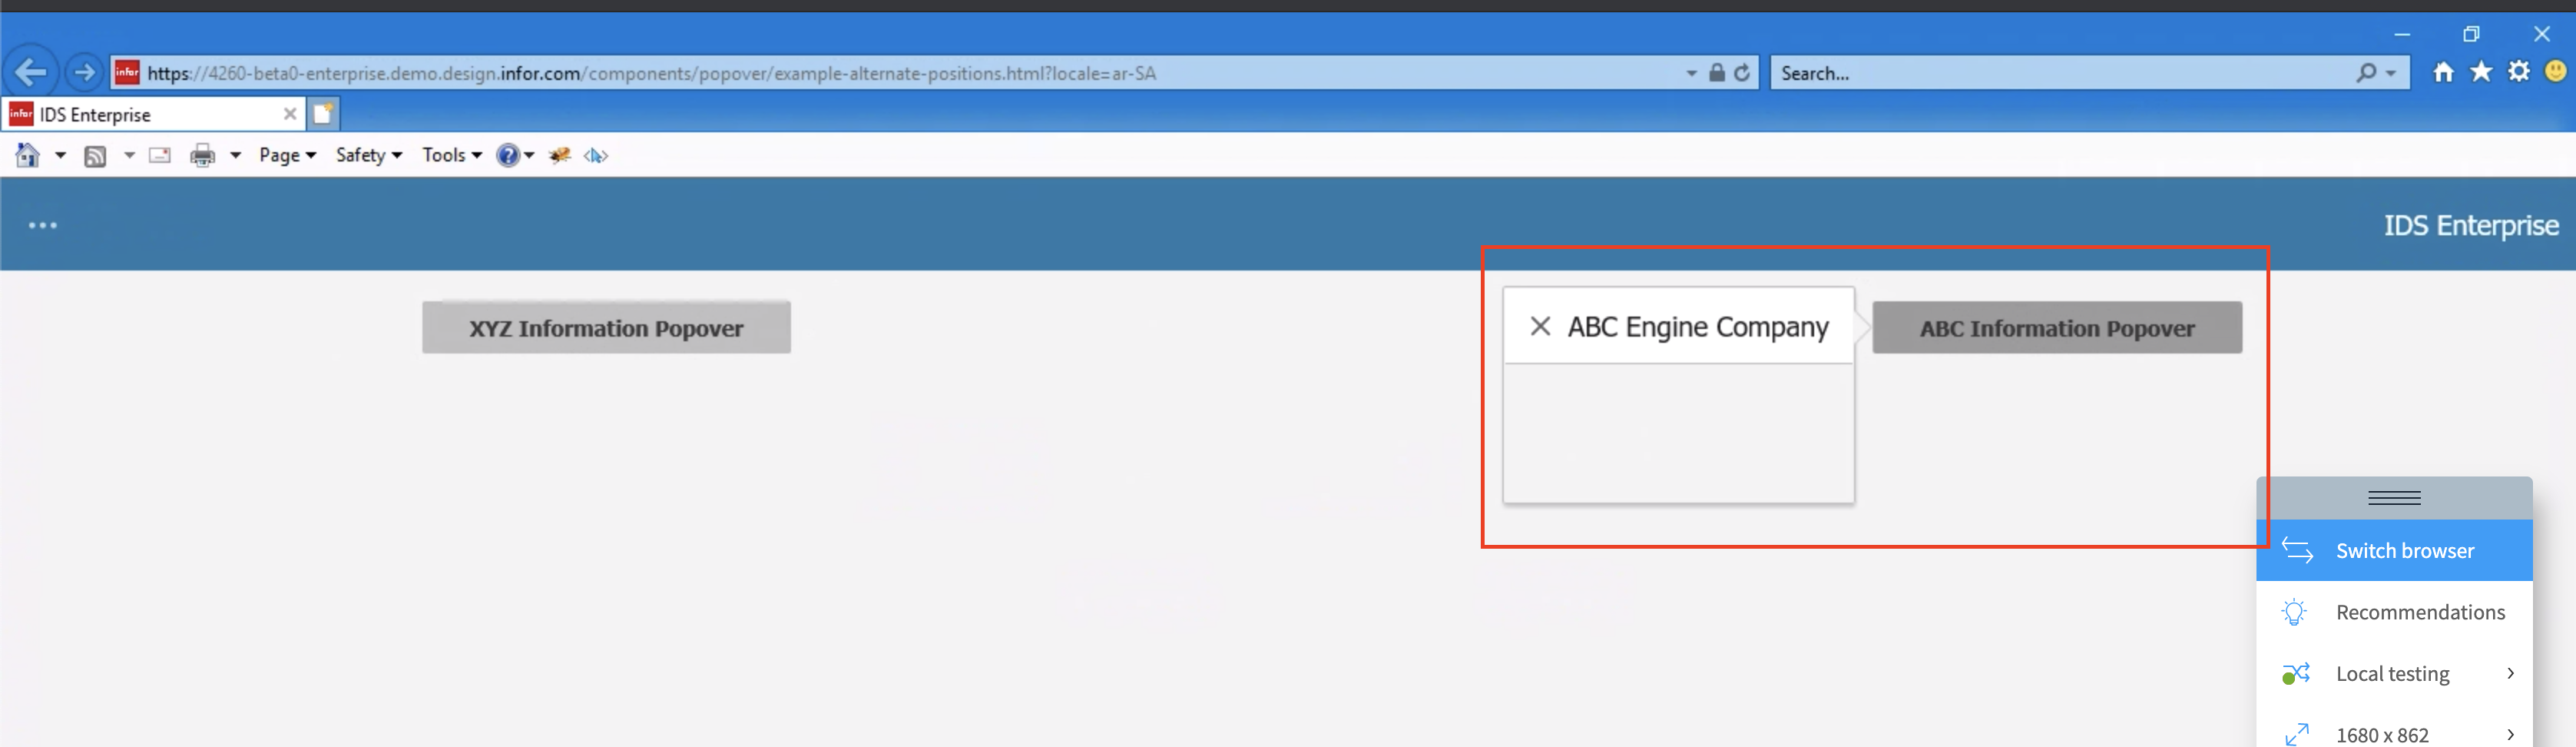Open browser settings gear icon
The width and height of the screenshot is (2576, 747).
2519,71
